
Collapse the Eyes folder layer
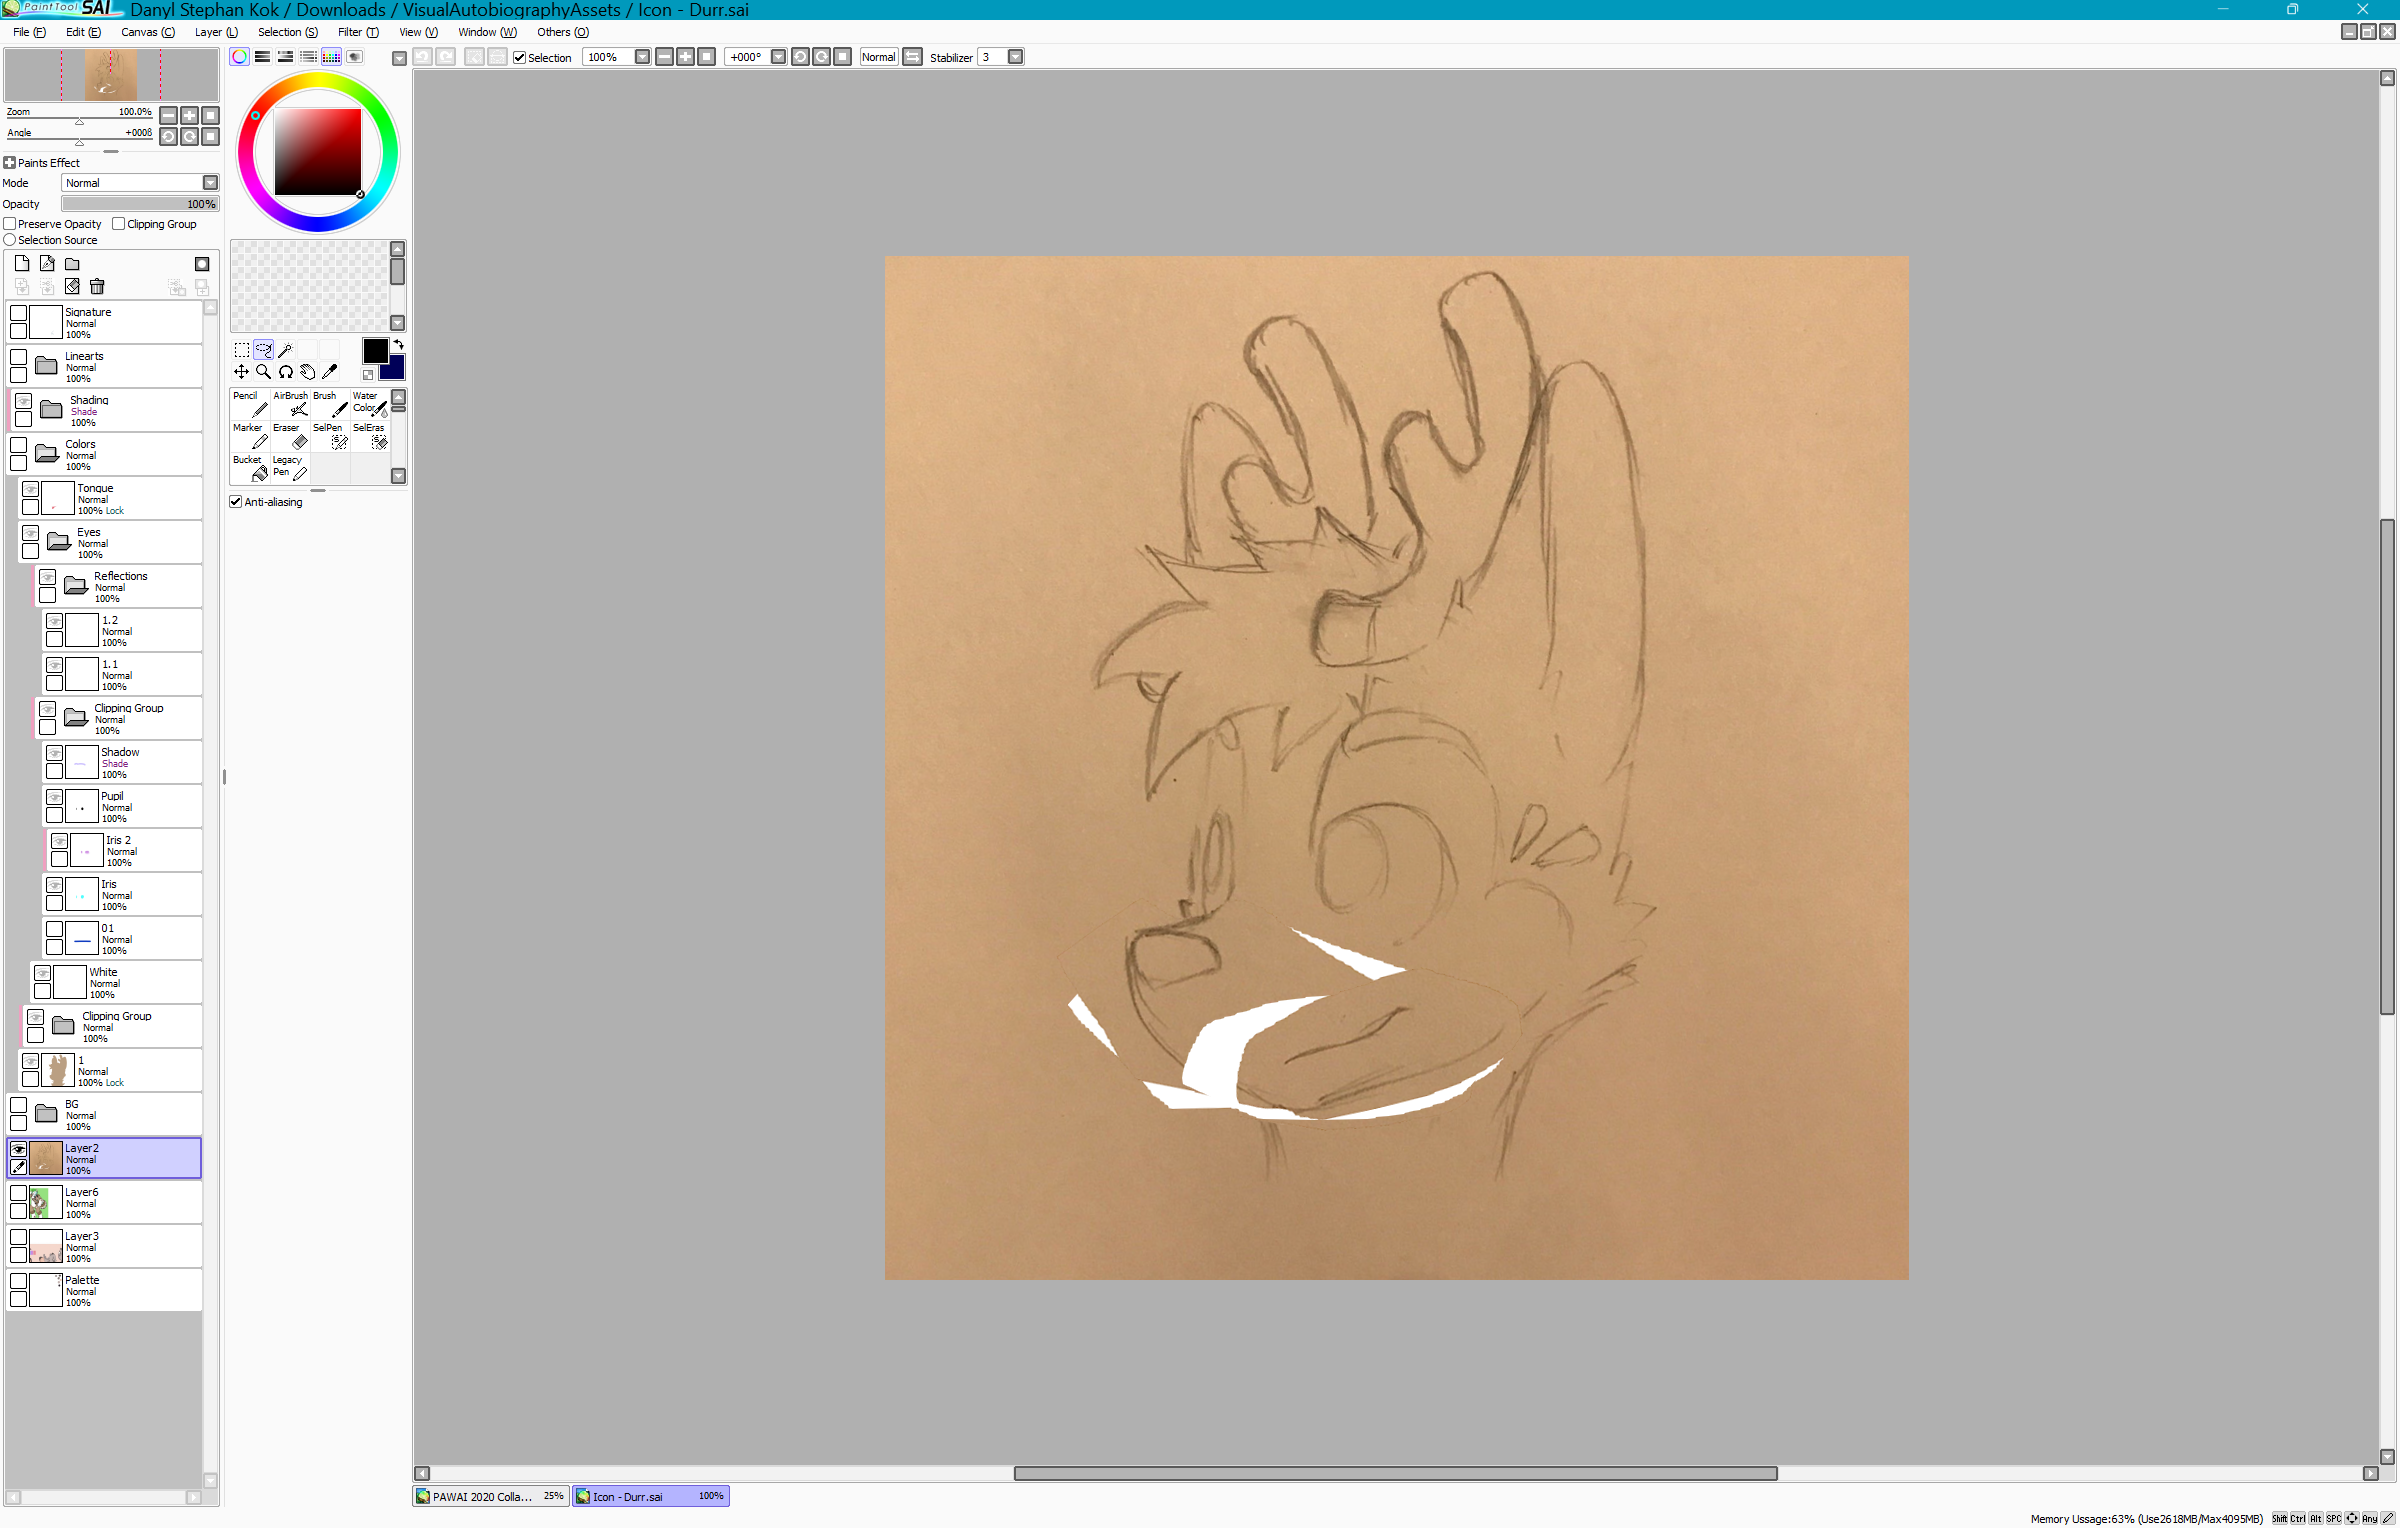[58, 541]
